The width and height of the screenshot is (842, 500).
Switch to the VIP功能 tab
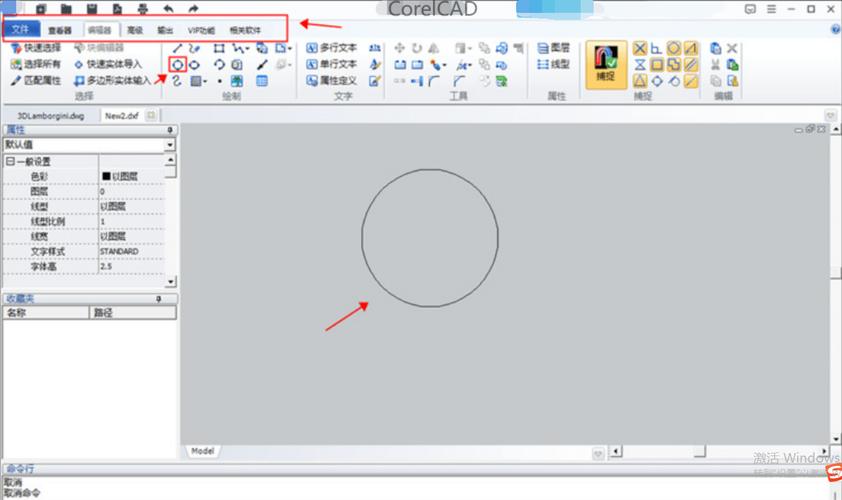pos(201,30)
